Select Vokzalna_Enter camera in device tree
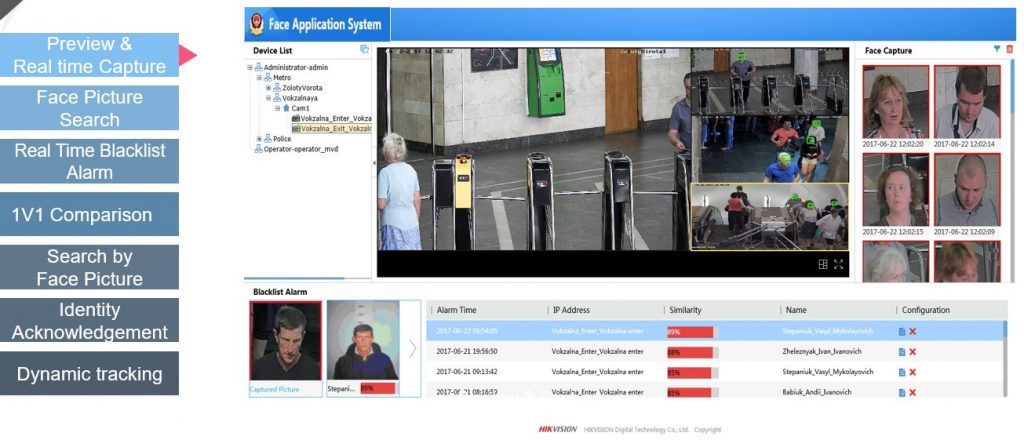 pyautogui.click(x=336, y=118)
